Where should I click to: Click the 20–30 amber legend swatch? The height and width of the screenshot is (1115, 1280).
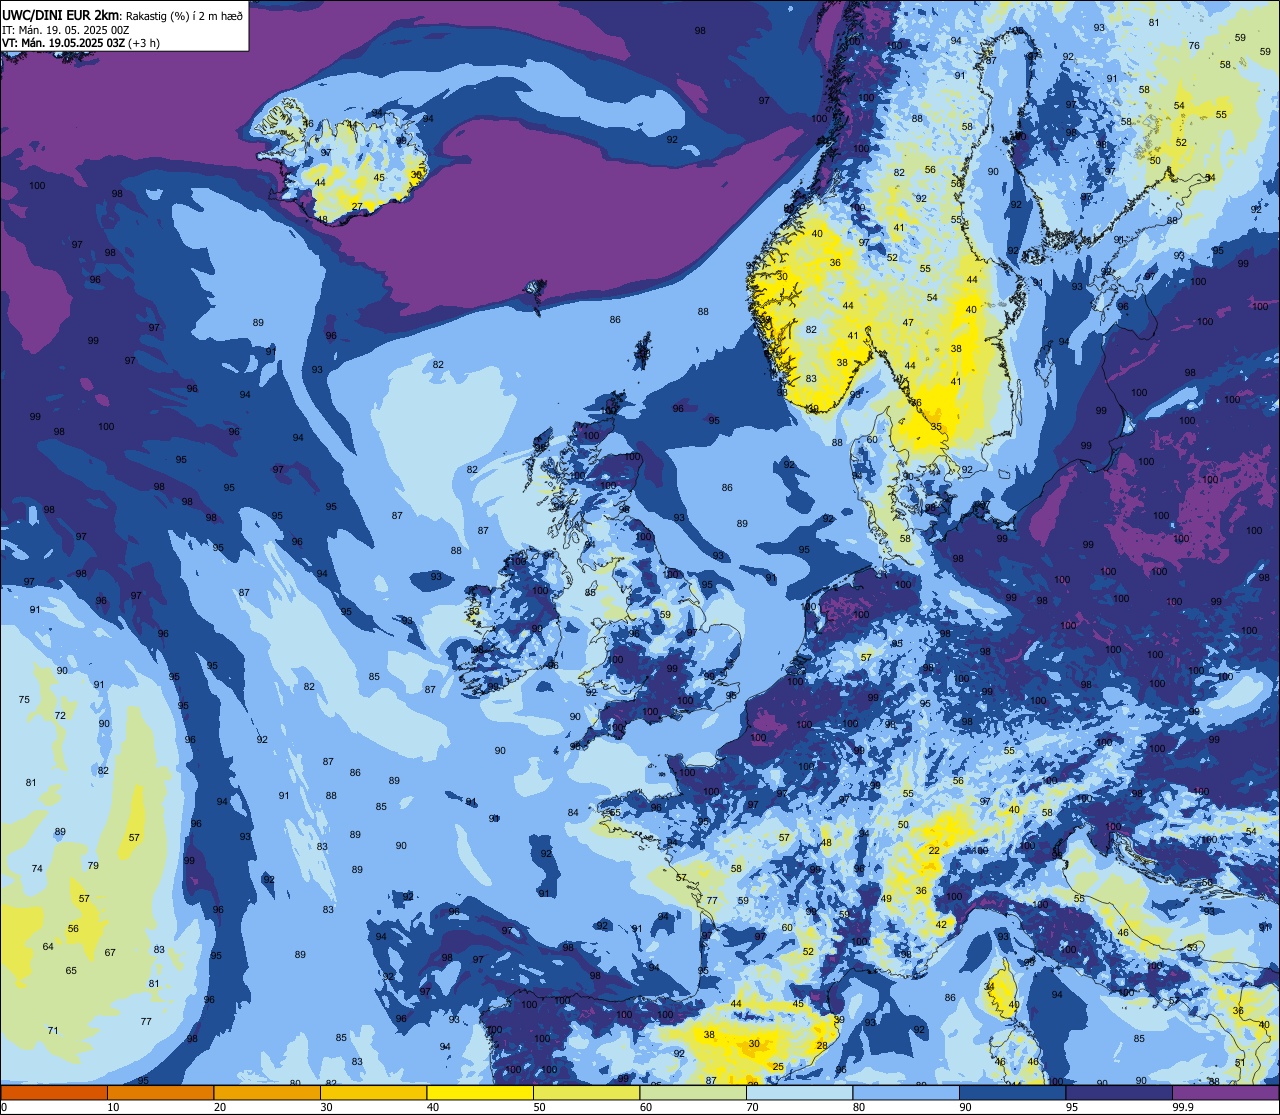[267, 1092]
